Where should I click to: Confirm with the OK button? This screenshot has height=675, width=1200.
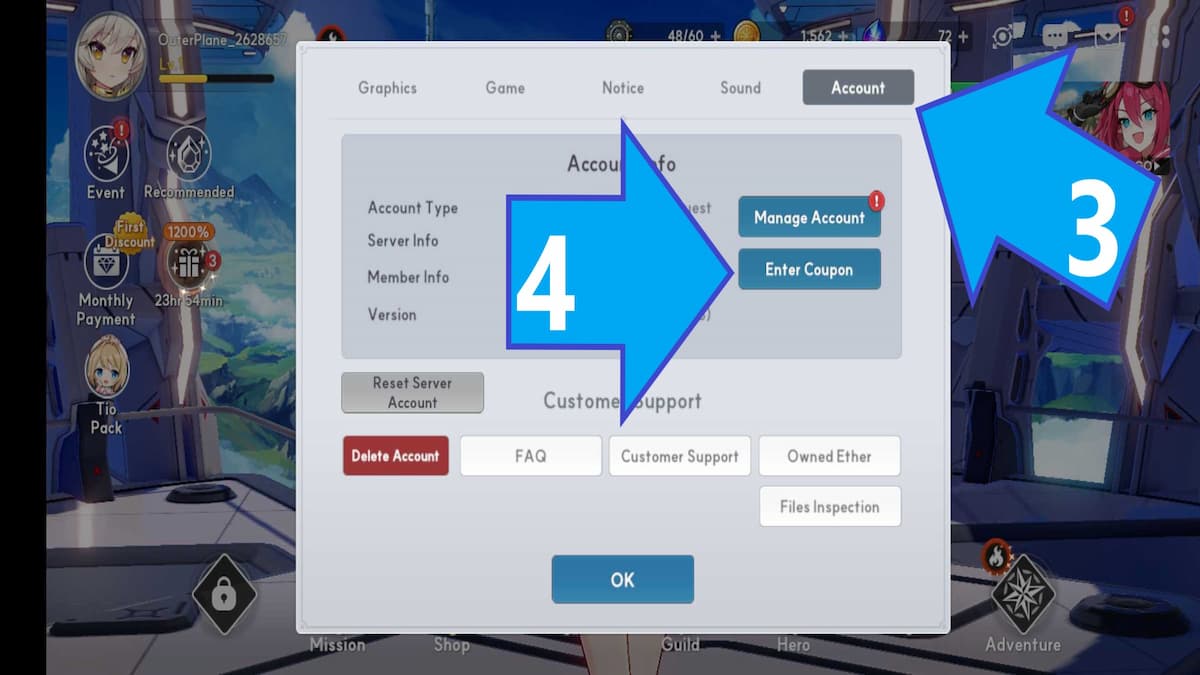click(x=622, y=580)
